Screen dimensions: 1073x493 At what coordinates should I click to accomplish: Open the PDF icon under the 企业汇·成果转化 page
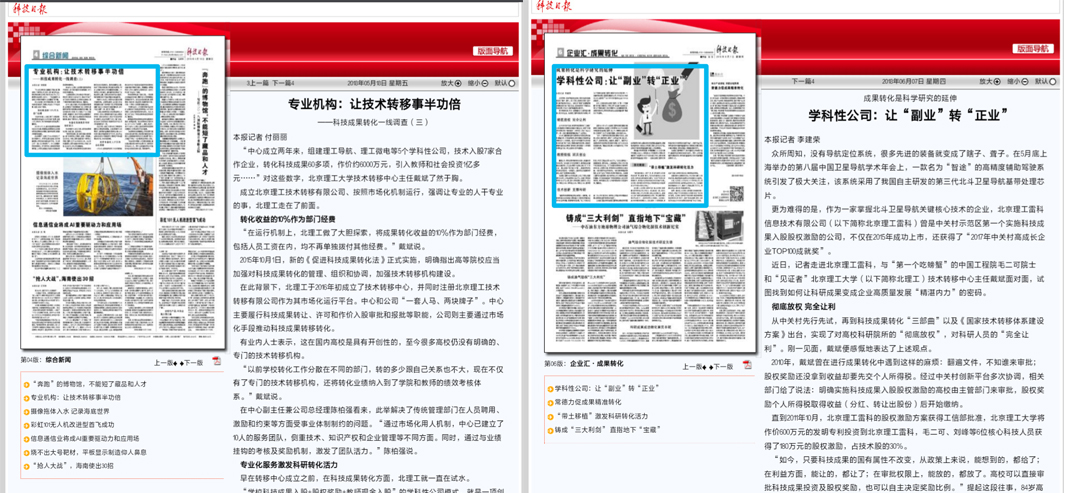746,366
